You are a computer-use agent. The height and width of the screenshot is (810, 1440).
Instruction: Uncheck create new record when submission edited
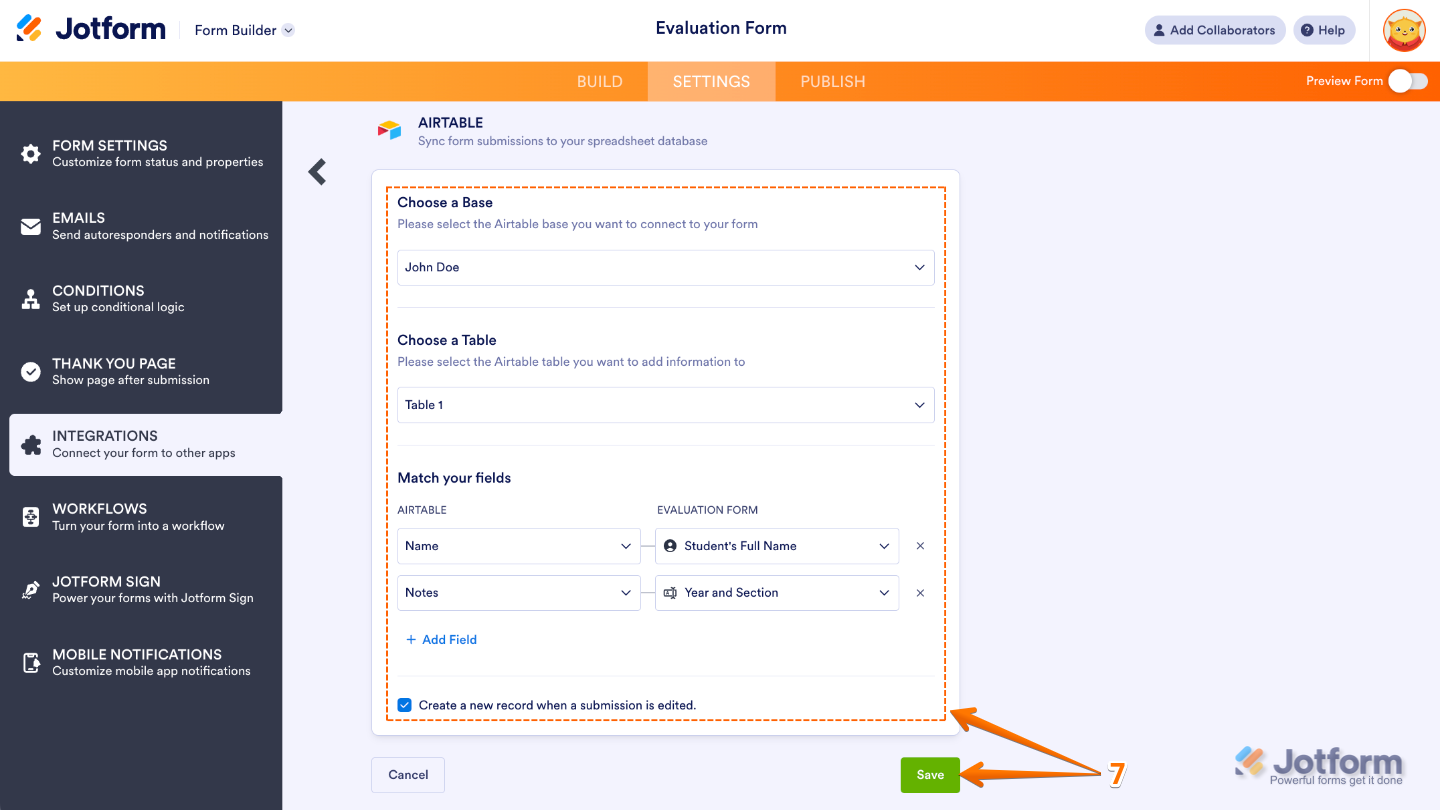tap(404, 704)
